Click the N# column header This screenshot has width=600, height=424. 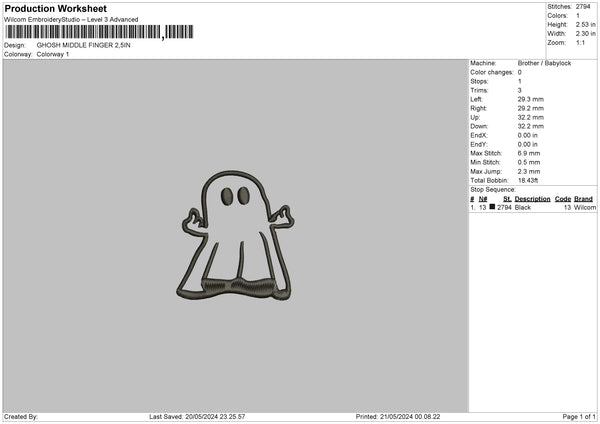pyautogui.click(x=483, y=199)
